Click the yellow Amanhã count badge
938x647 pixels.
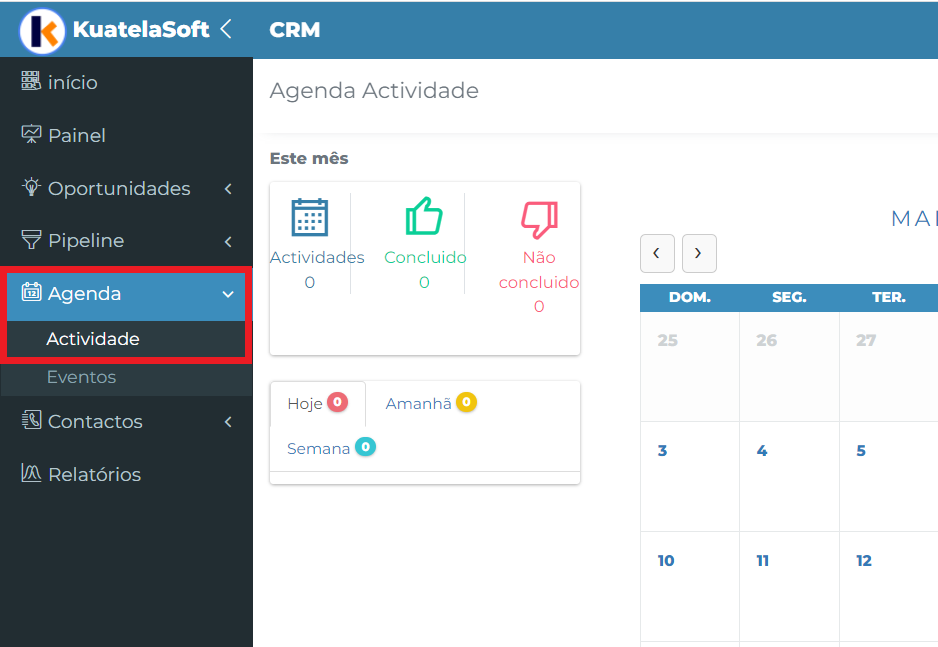[x=467, y=402]
